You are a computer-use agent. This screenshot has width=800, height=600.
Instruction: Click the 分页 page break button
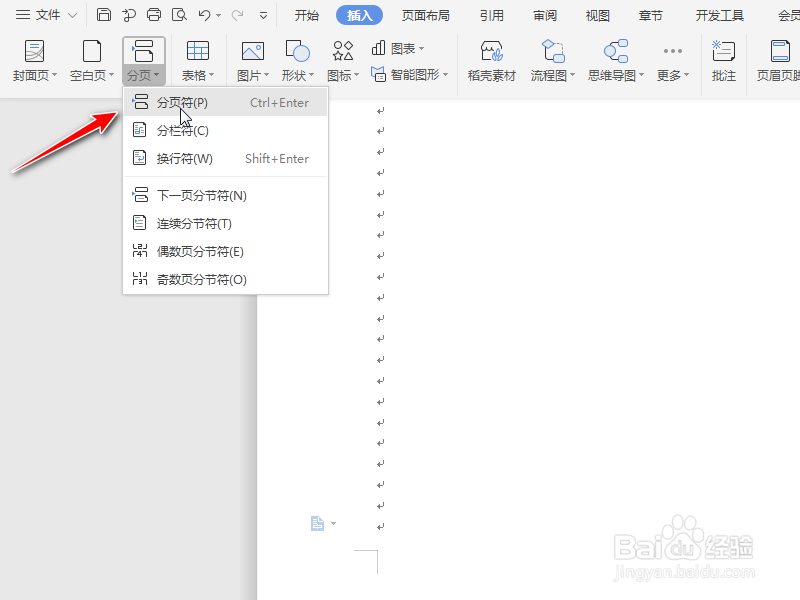point(143,61)
